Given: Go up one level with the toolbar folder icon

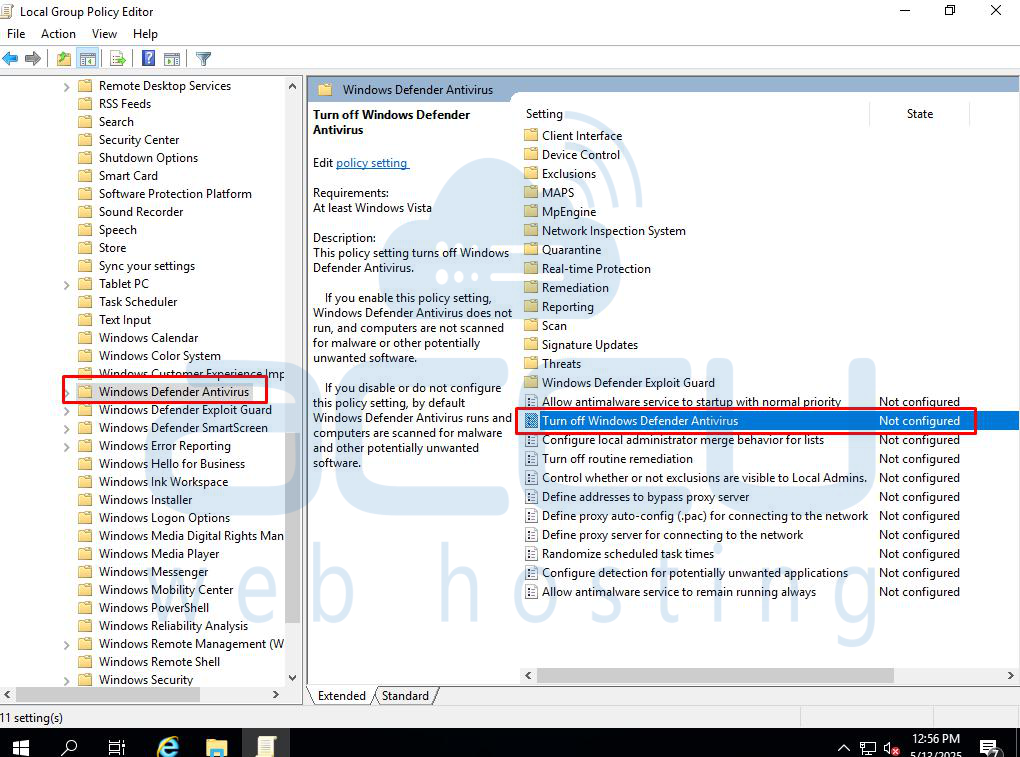Looking at the screenshot, I should [x=63, y=59].
